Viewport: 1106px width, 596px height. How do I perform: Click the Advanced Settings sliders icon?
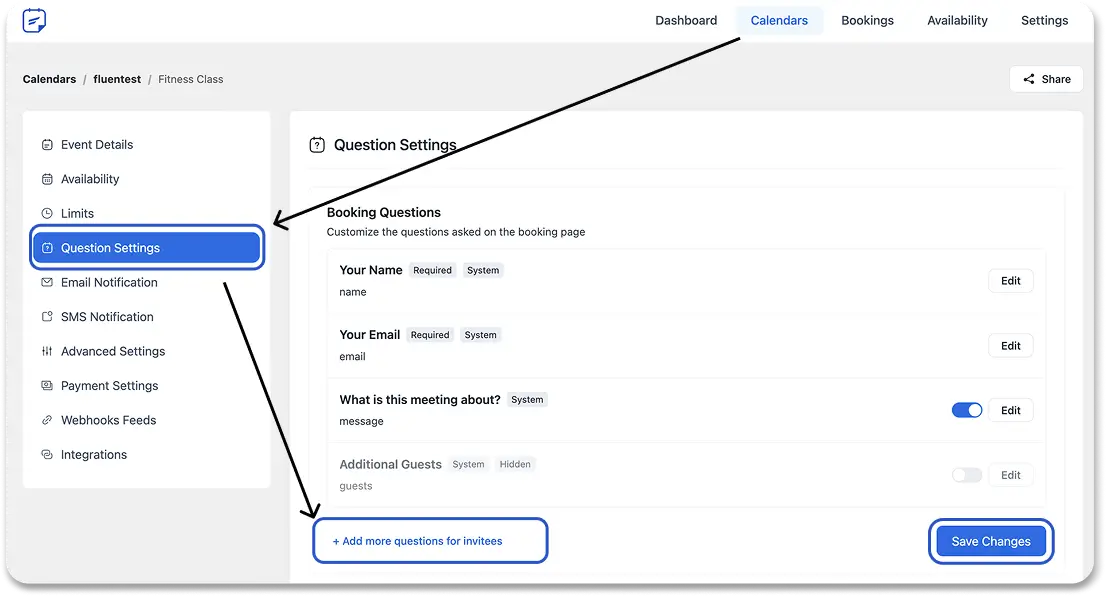(47, 351)
